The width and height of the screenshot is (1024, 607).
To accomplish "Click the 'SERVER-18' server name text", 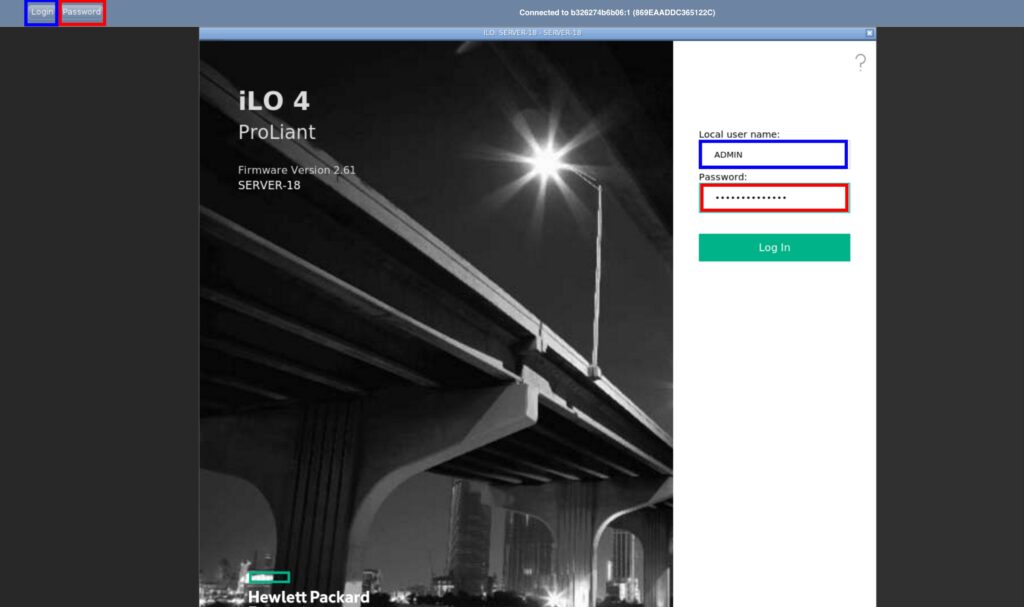I will pyautogui.click(x=269, y=186).
